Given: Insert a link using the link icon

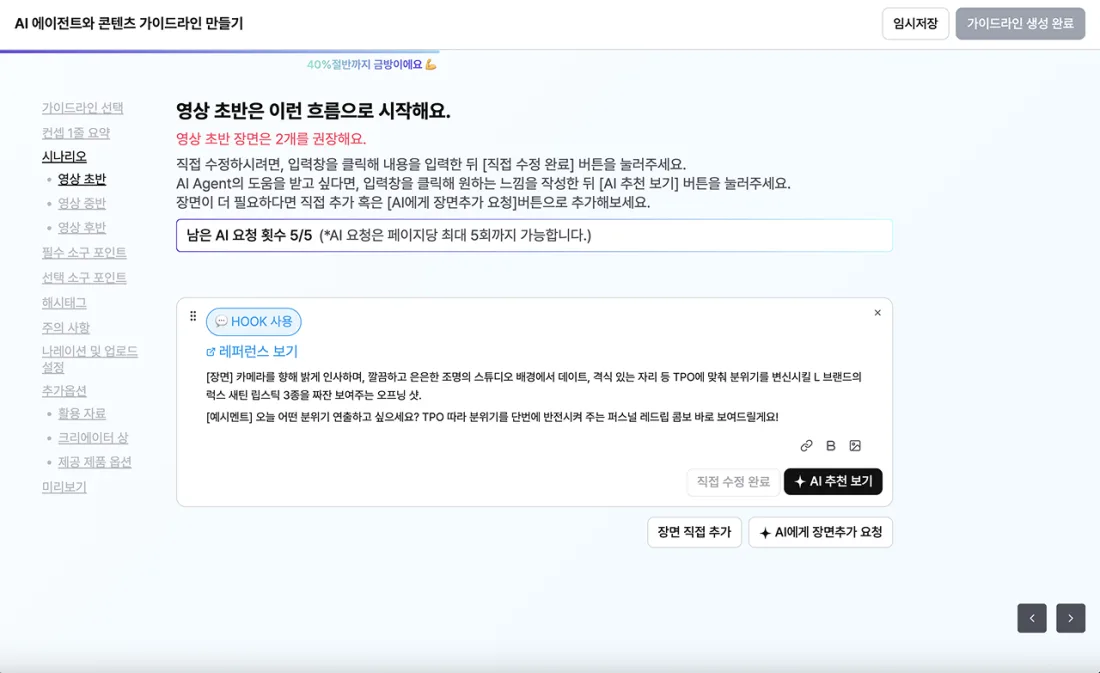Looking at the screenshot, I should pos(806,446).
